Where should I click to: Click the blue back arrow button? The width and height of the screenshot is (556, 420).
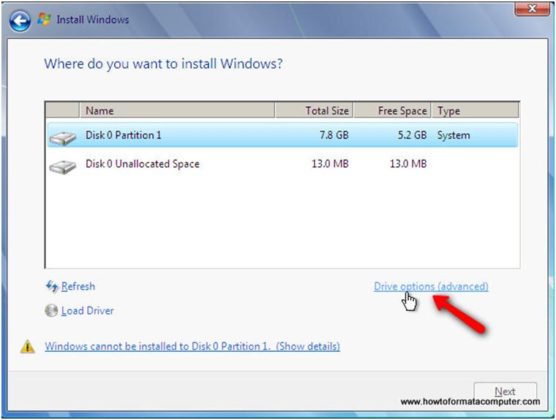click(x=20, y=21)
